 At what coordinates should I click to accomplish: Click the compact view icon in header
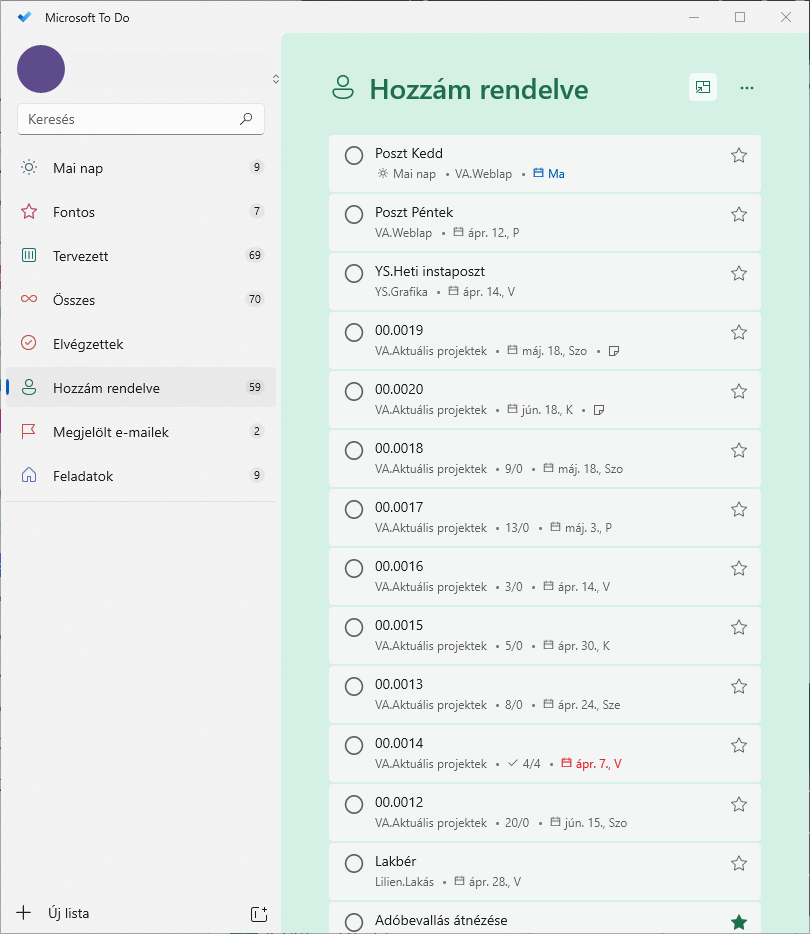tap(703, 88)
